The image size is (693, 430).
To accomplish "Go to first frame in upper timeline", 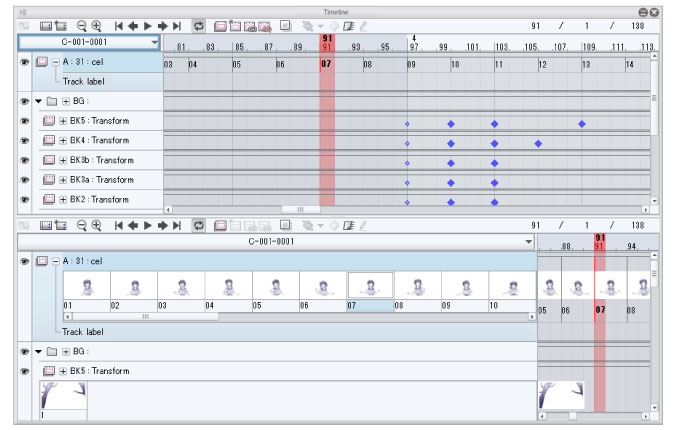I will click(119, 26).
